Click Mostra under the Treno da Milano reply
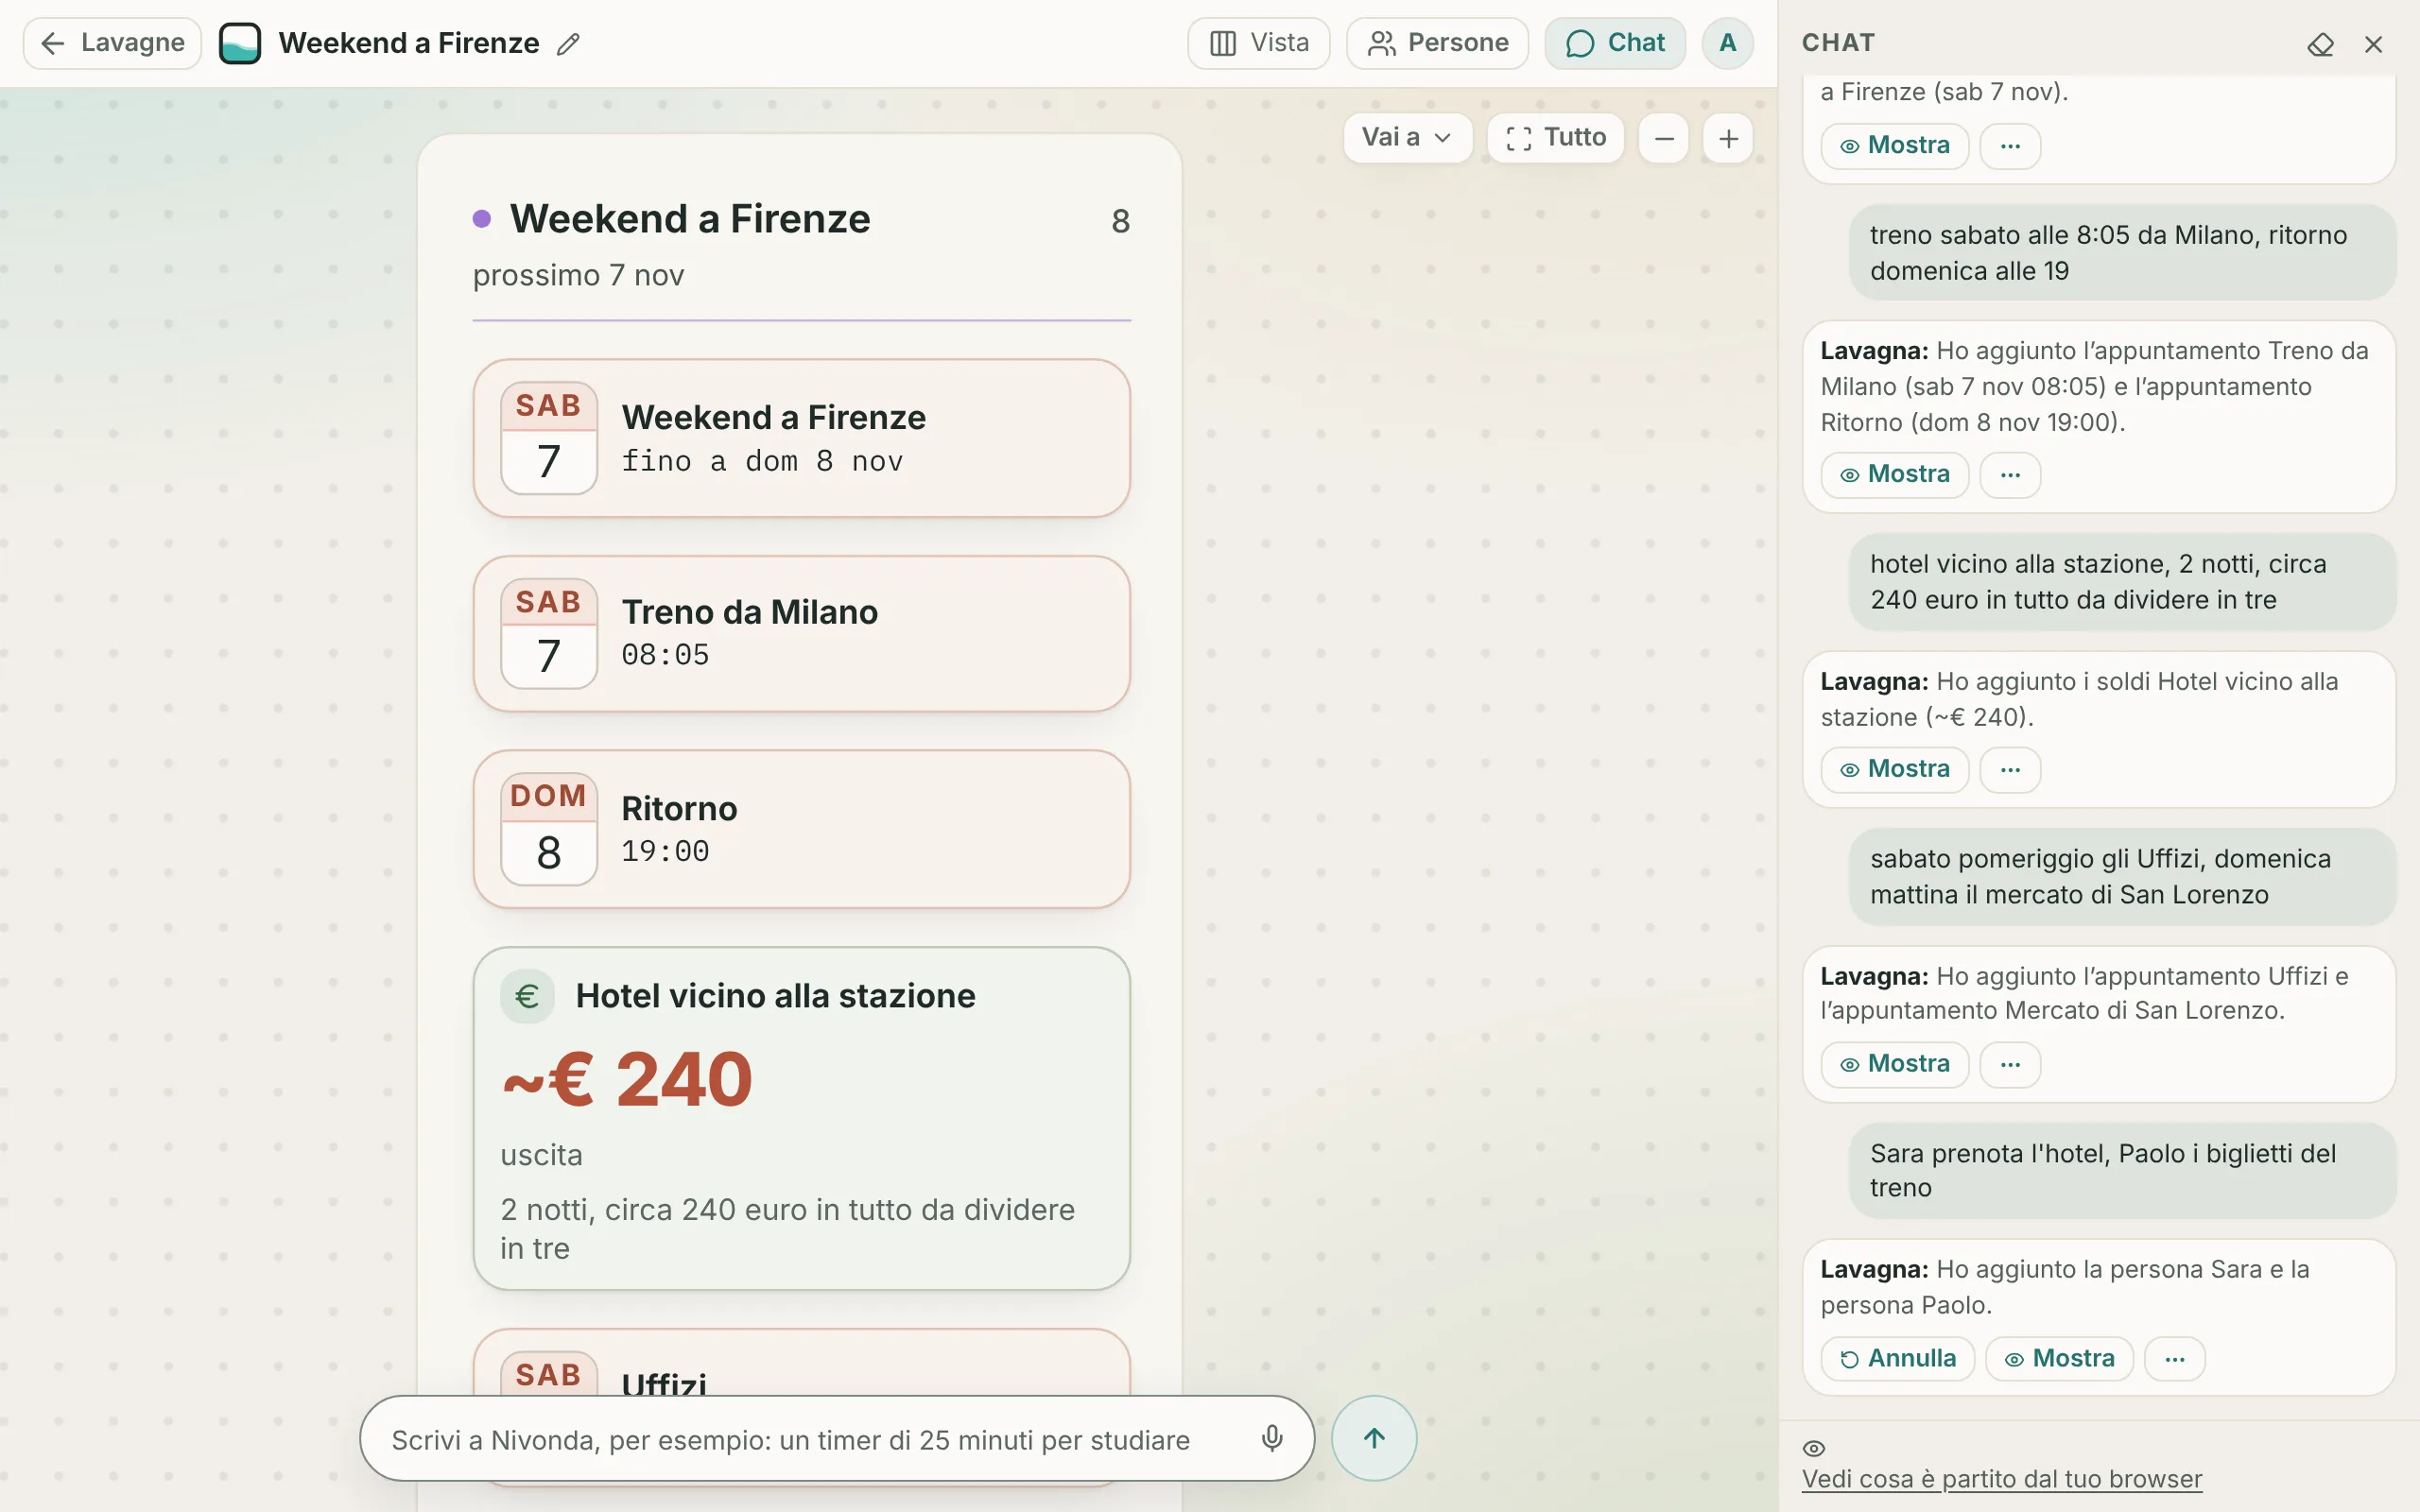This screenshot has height=1512, width=2420. point(1894,474)
